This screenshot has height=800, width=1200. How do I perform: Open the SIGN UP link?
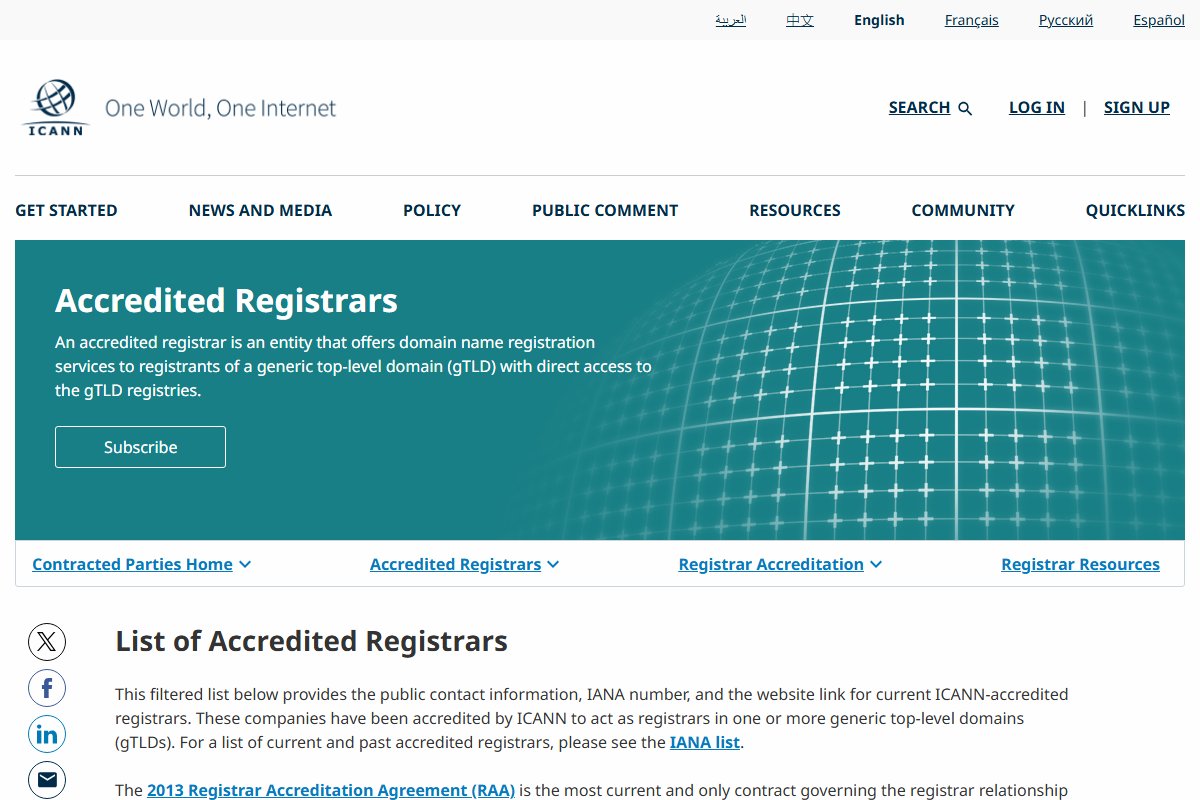(1137, 108)
